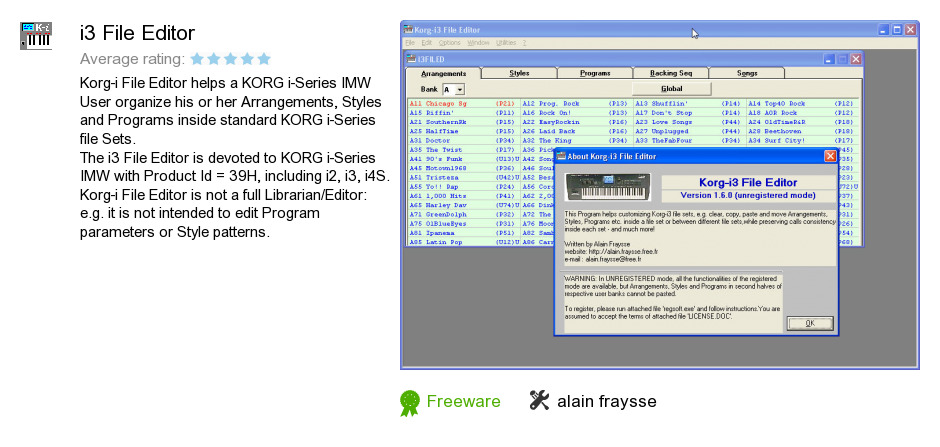Select arrangement A34 Surf City!
The height and width of the screenshot is (447, 940).
tap(803, 141)
